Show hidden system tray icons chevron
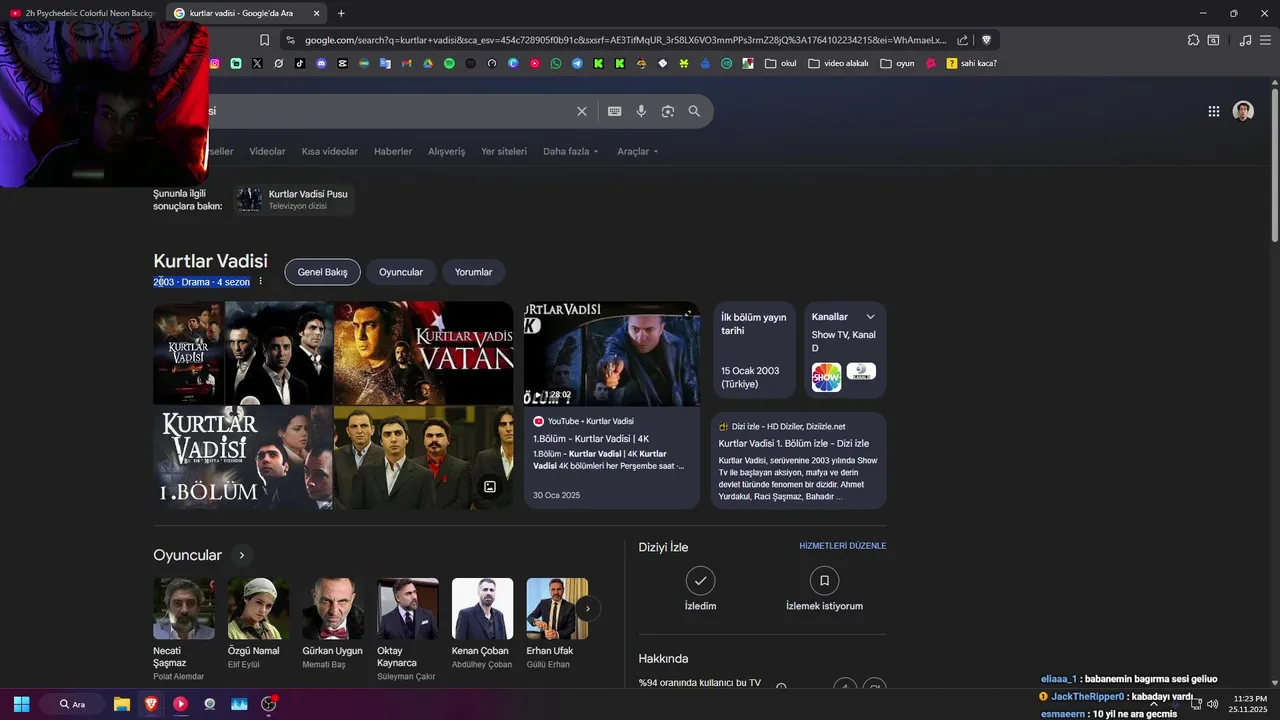 [1153, 704]
